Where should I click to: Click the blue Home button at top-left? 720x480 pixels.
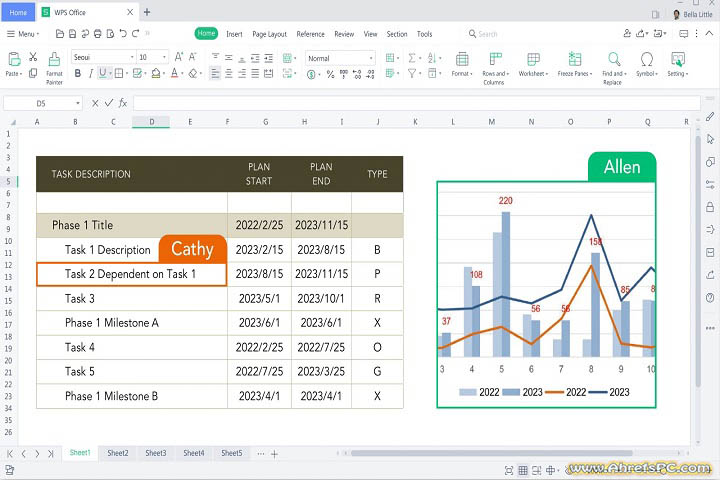tap(18, 12)
